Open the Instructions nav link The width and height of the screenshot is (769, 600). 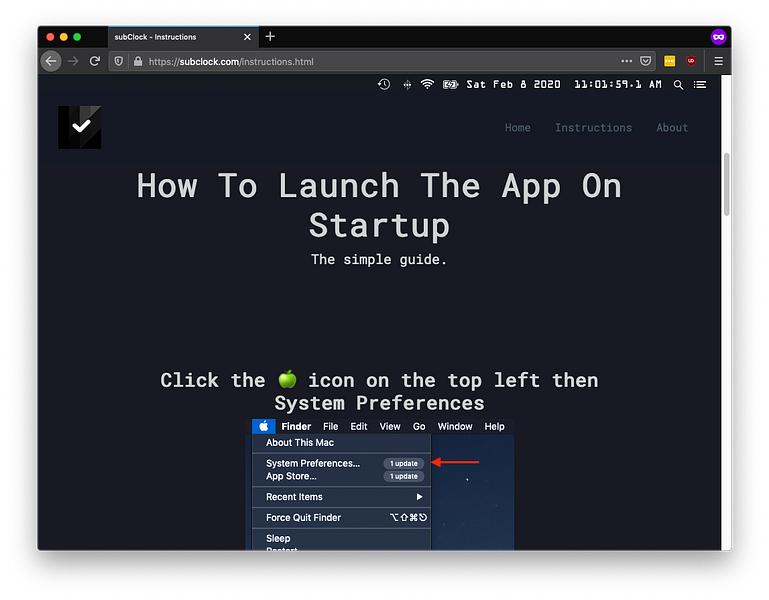click(x=593, y=128)
